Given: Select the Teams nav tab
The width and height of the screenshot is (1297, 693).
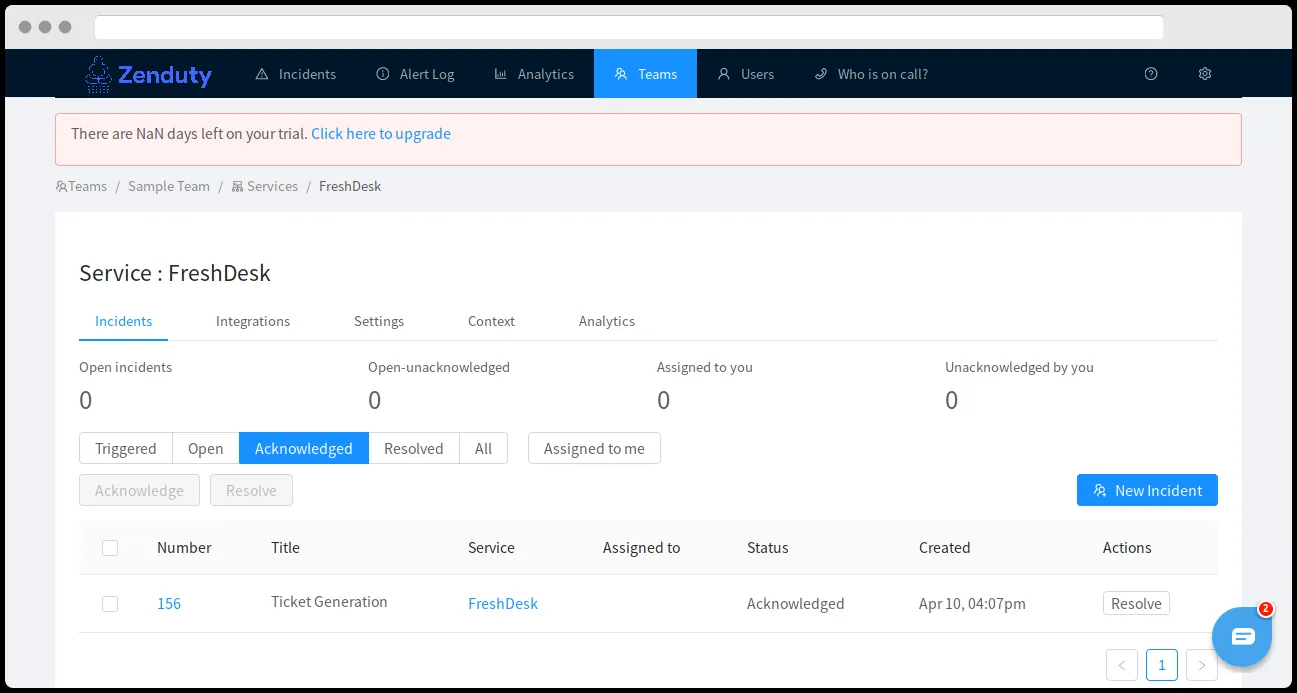Looking at the screenshot, I should point(645,74).
